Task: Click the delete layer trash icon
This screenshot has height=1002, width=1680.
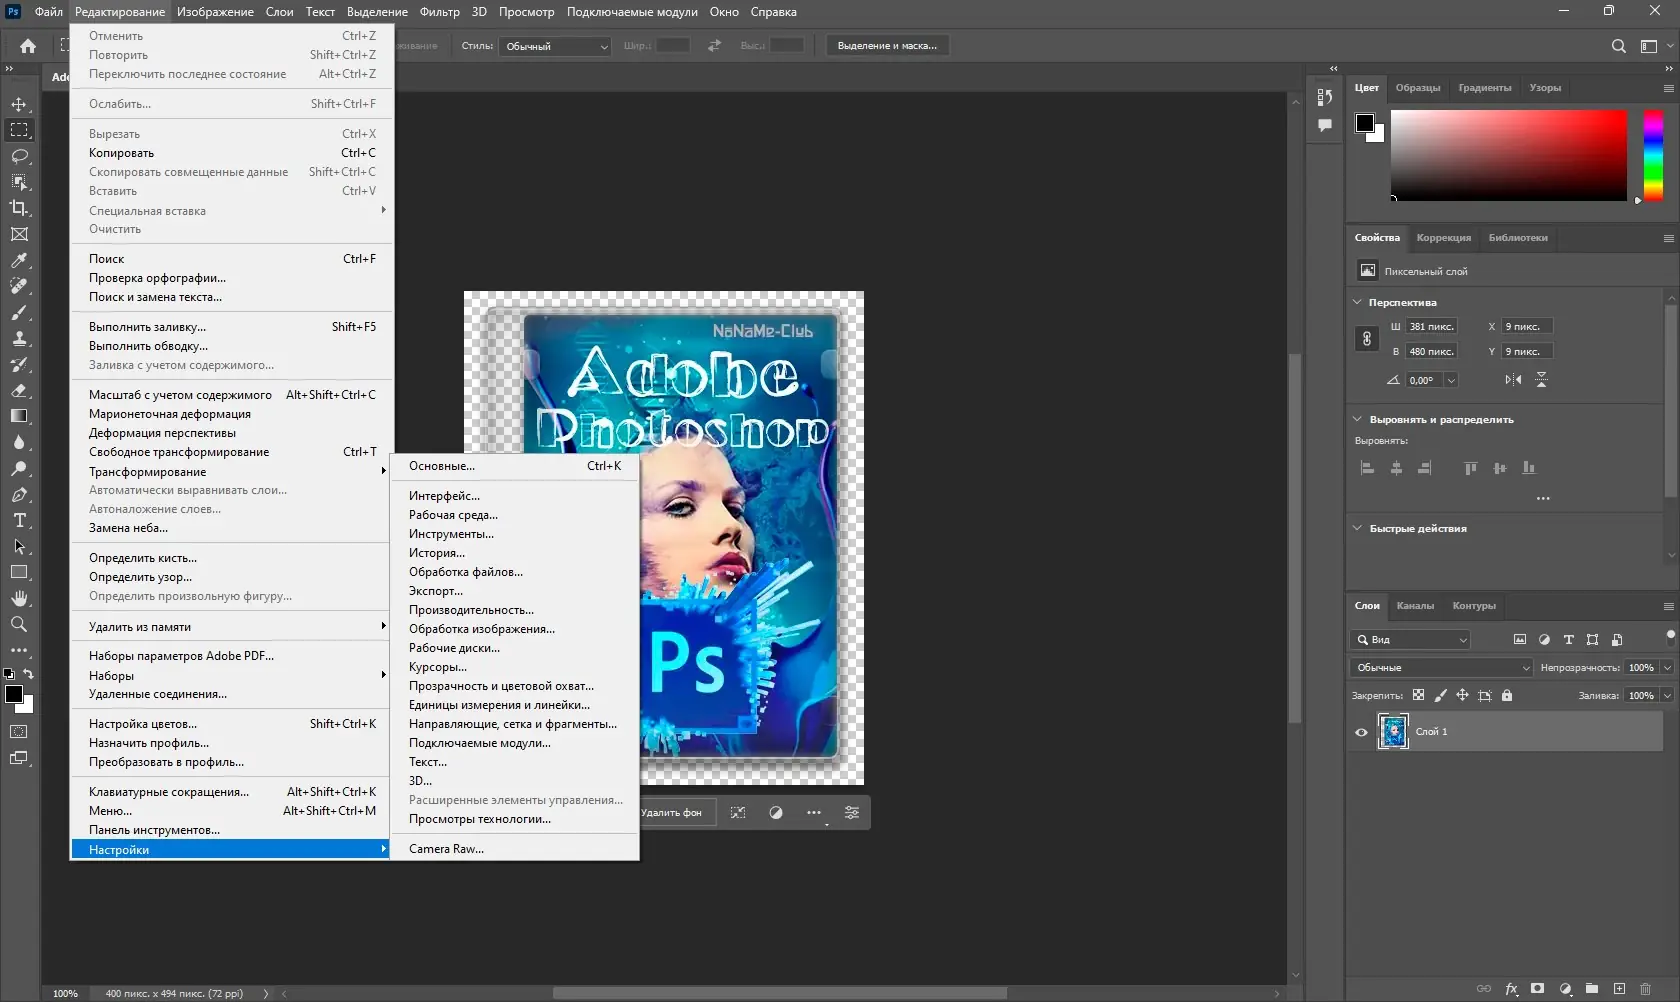Action: click(1645, 988)
